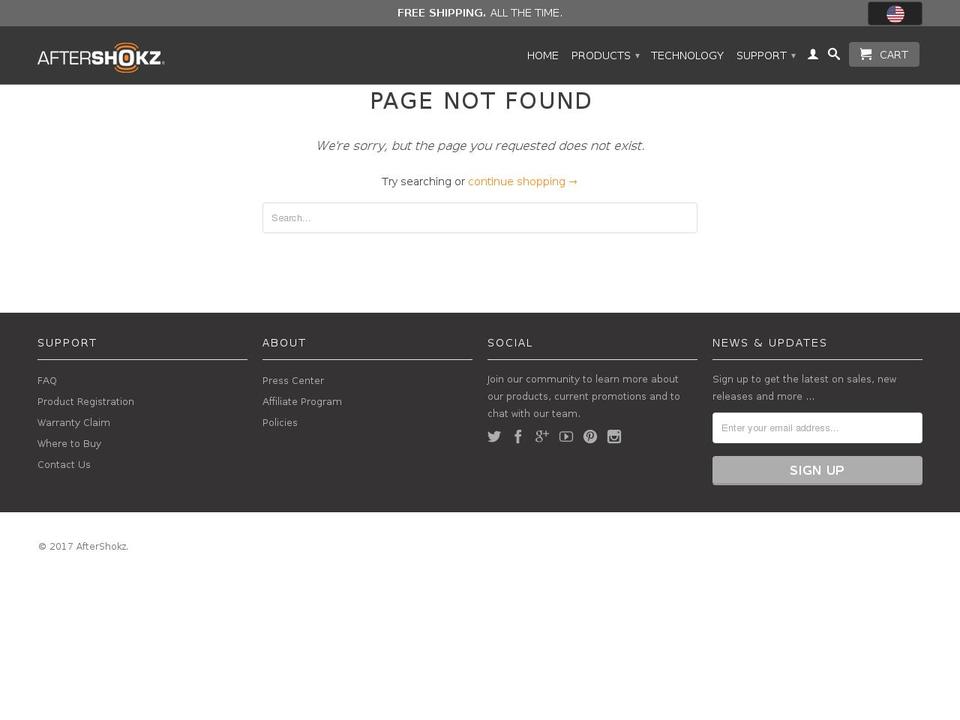Image resolution: width=960 pixels, height=720 pixels.
Task: Expand the Support dropdown menu
Action: click(x=765, y=56)
